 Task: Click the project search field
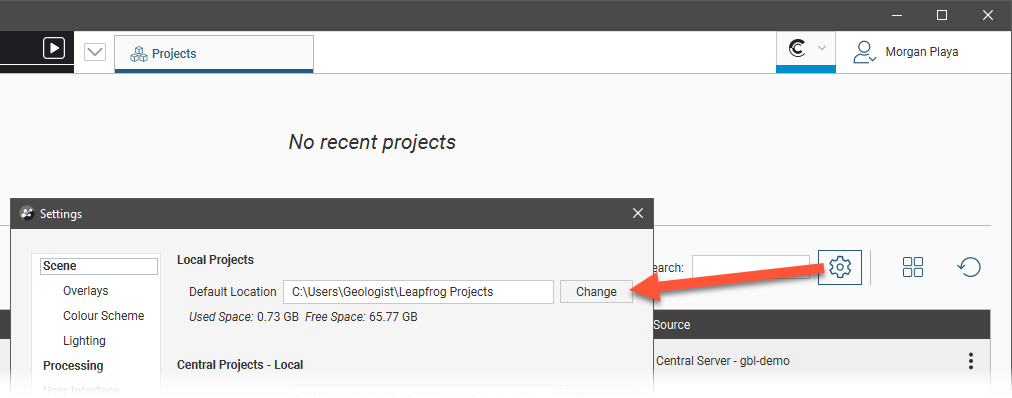pos(751,267)
